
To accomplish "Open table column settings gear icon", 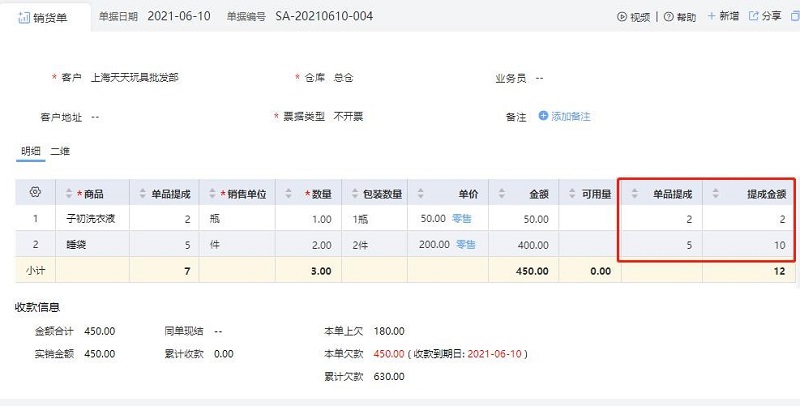I will [35, 192].
